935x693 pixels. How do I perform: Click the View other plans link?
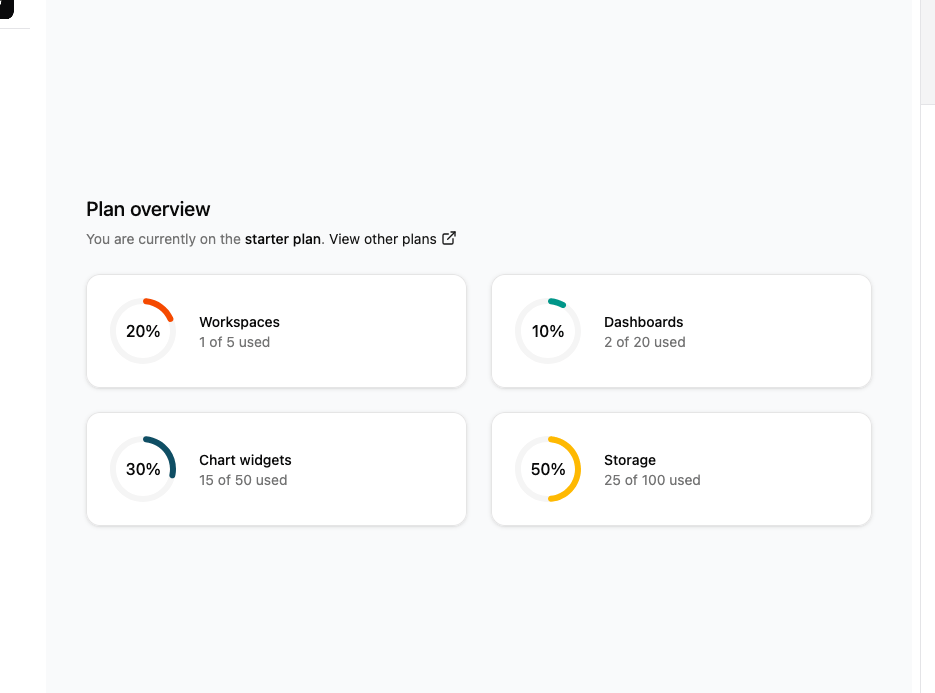(x=383, y=239)
